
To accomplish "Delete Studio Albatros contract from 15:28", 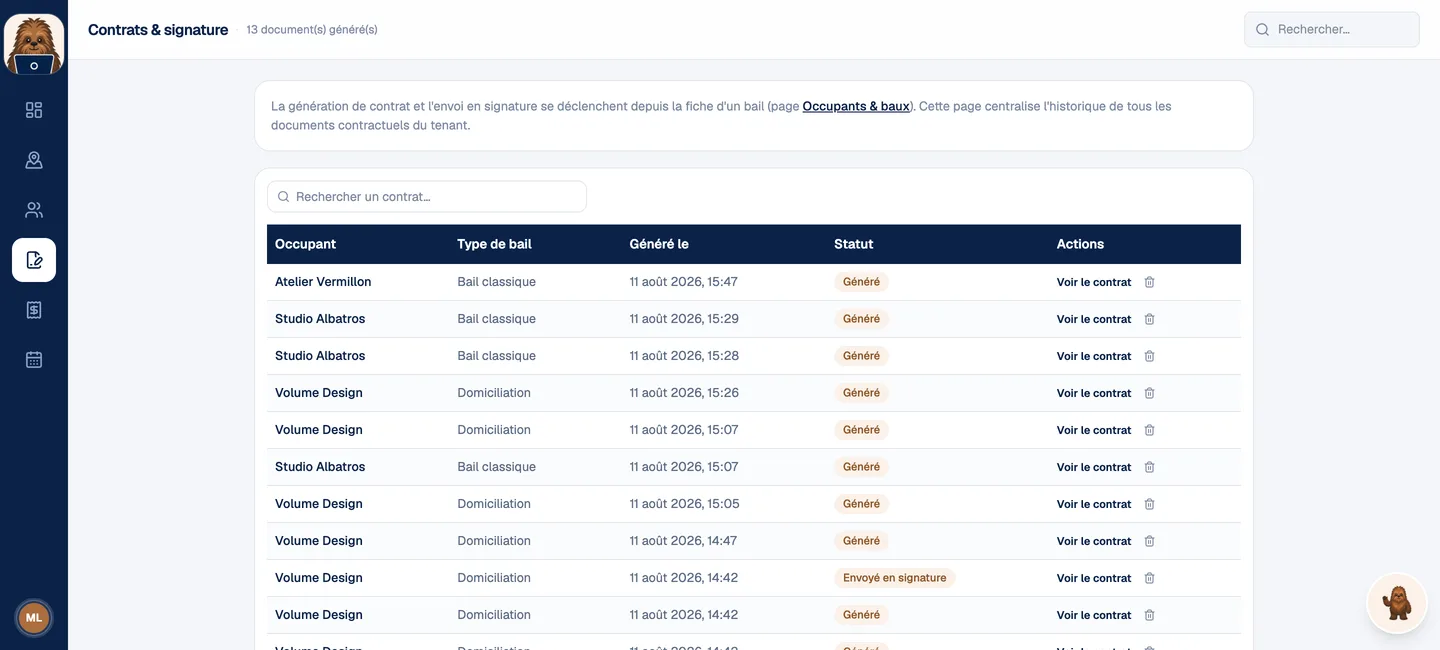I will pyautogui.click(x=1149, y=356).
